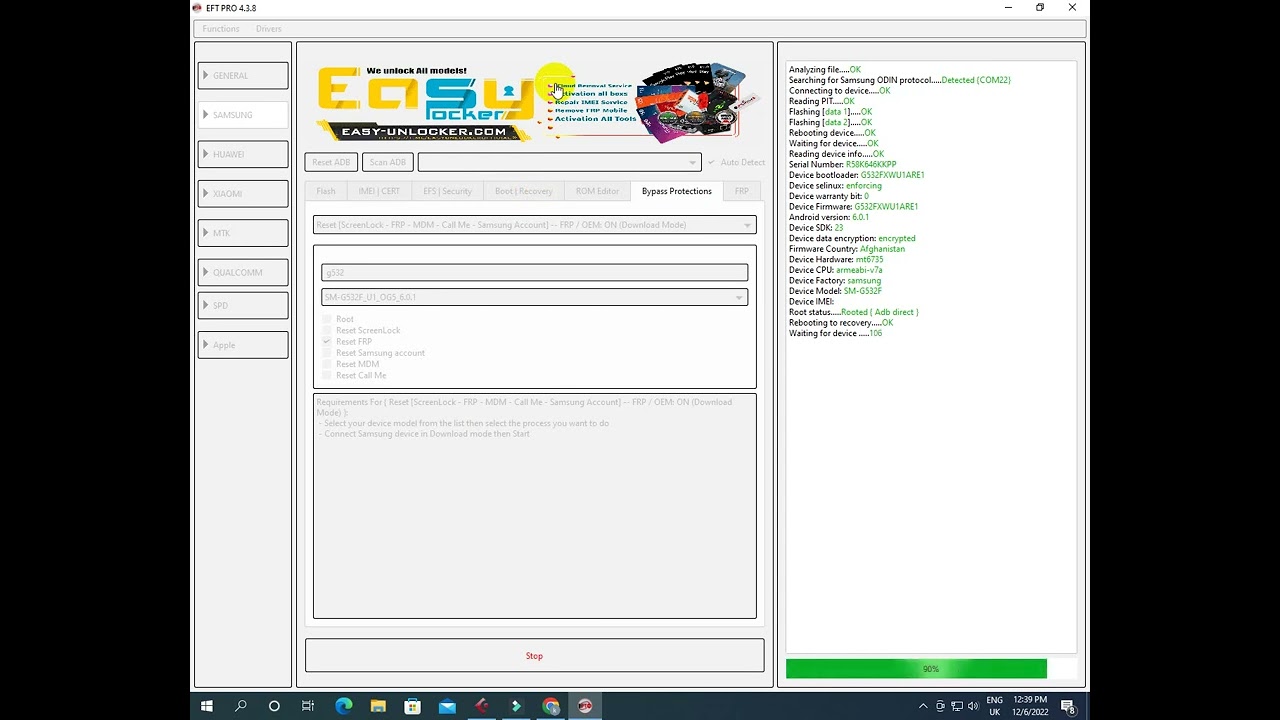Open the GENERAL sidebar section

243,75
